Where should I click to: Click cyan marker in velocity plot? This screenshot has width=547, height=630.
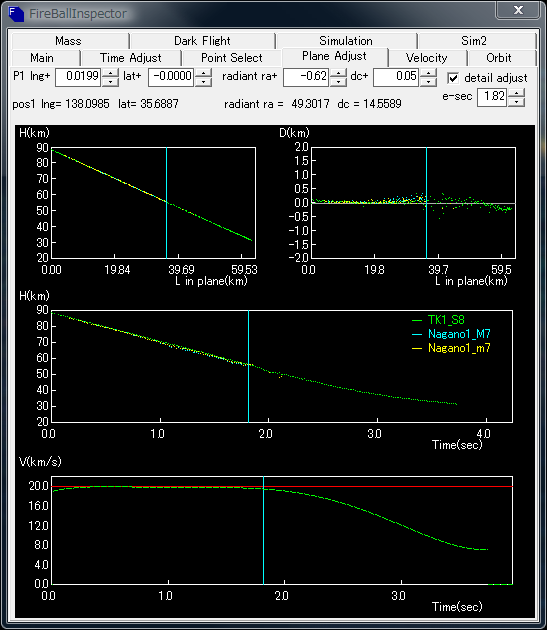263,530
